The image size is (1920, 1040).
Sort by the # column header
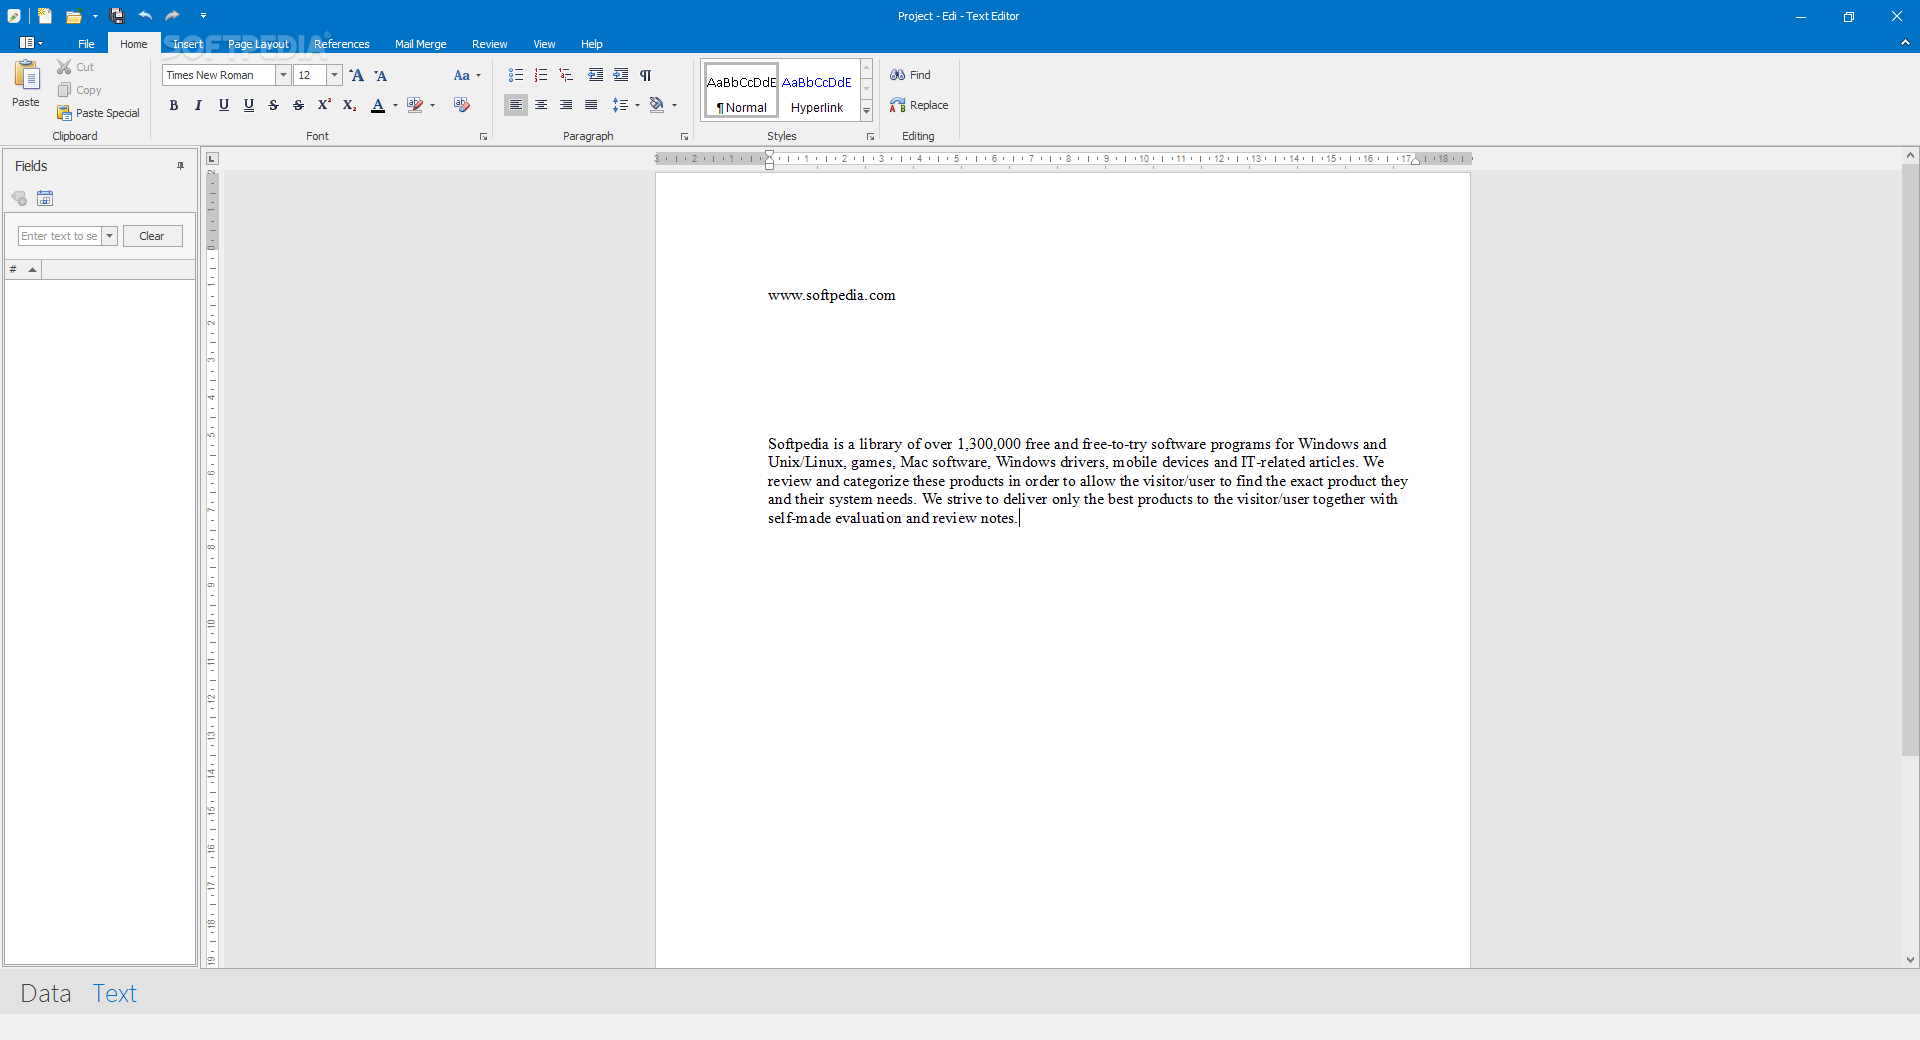click(23, 270)
